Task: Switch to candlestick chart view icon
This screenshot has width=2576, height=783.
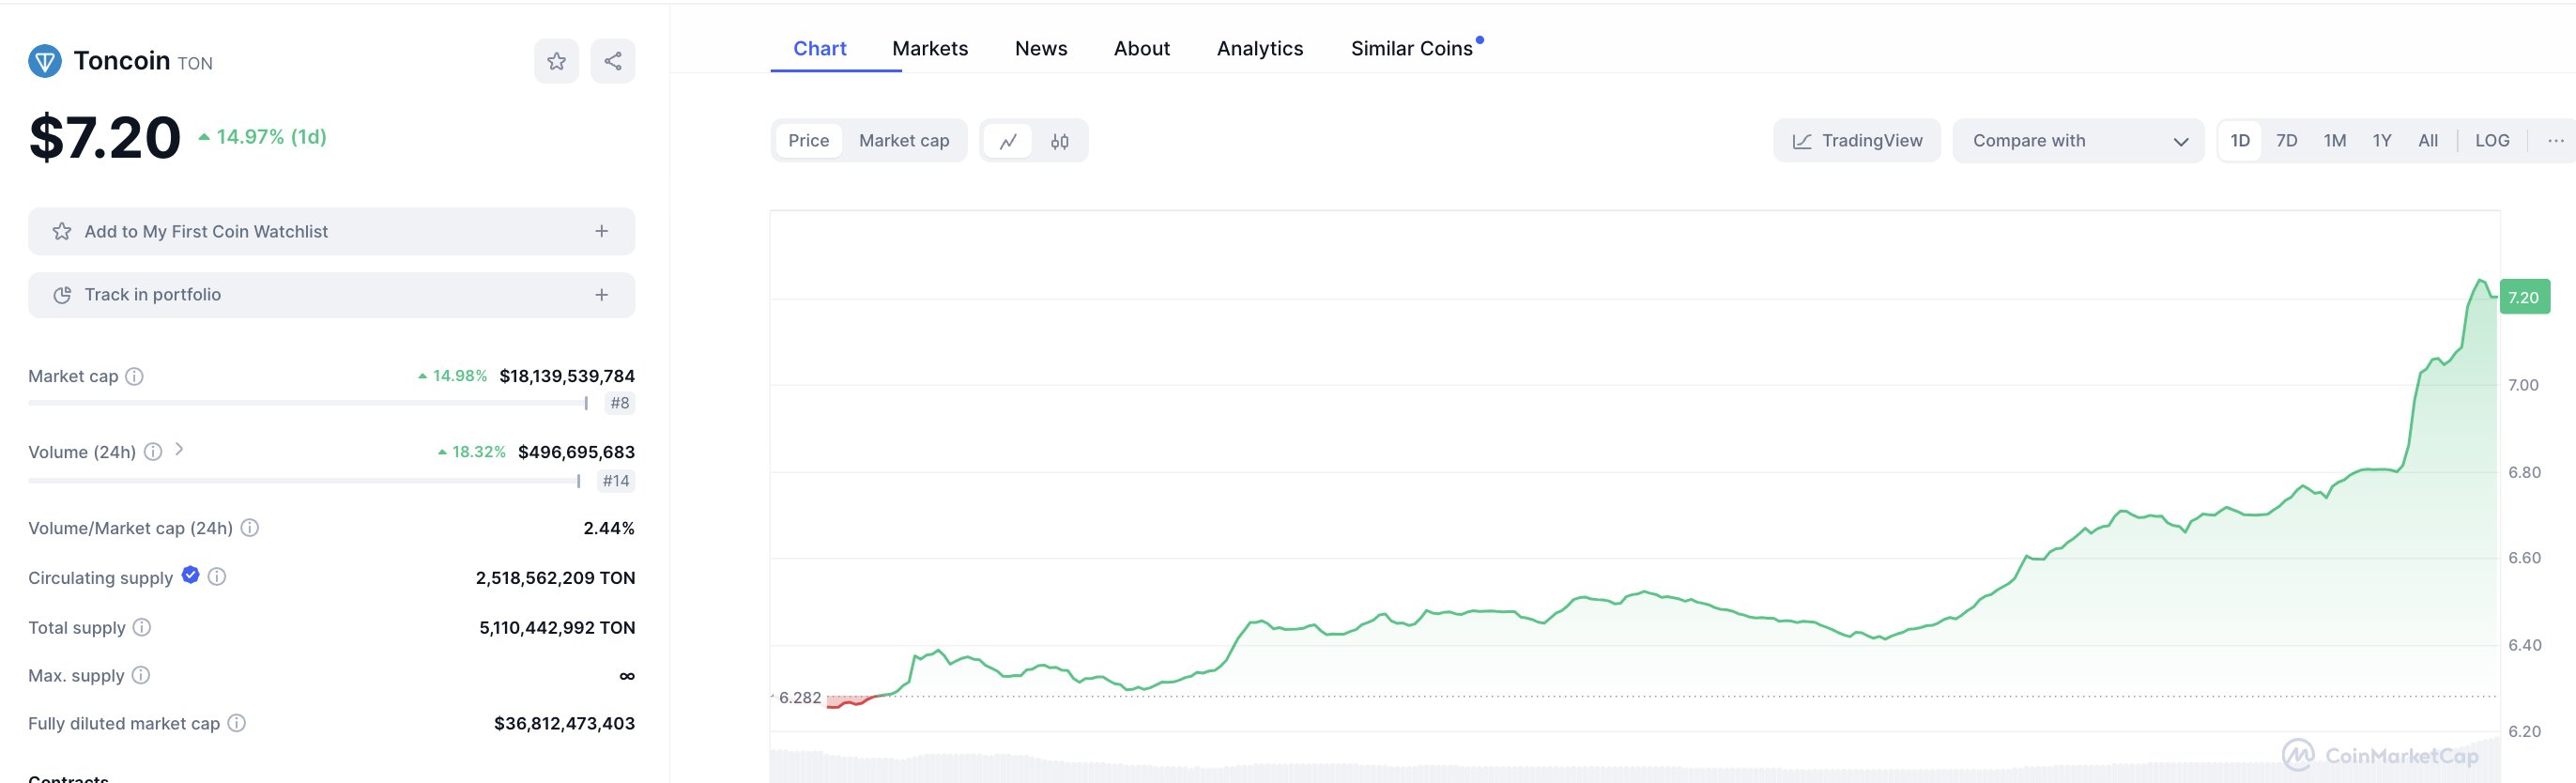Action: [x=1060, y=141]
